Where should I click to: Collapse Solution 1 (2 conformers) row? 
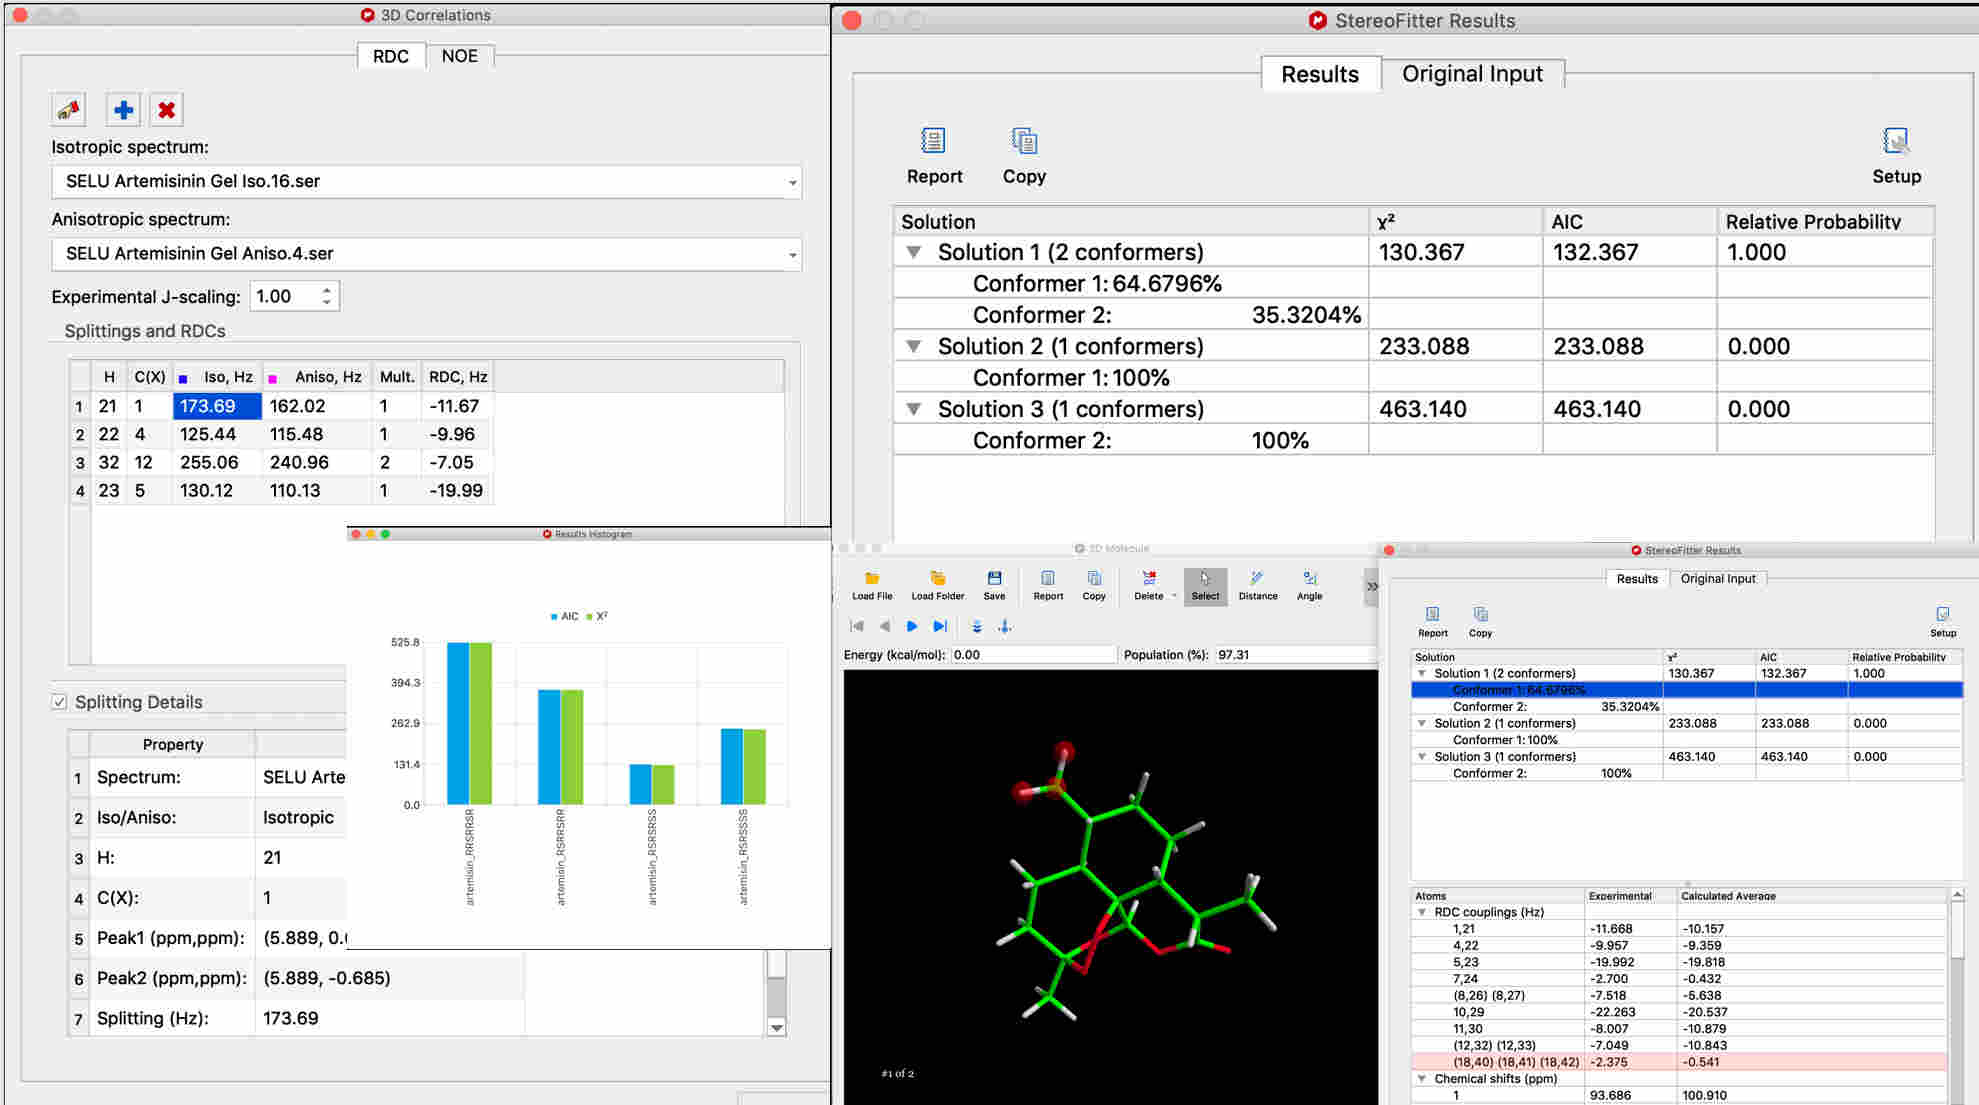913,253
